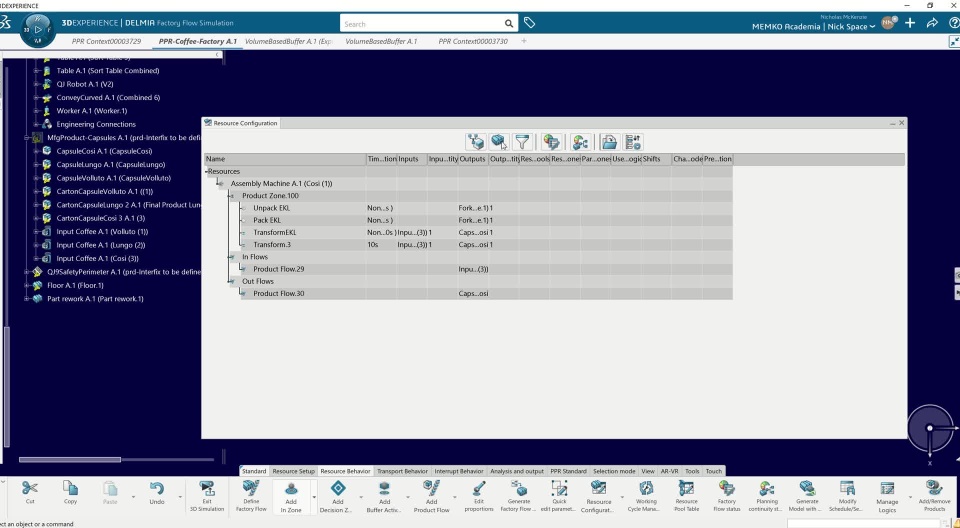The height and width of the screenshot is (528, 960).
Task: Click the Resource Configuration icon in the action bar
Action: (599, 488)
